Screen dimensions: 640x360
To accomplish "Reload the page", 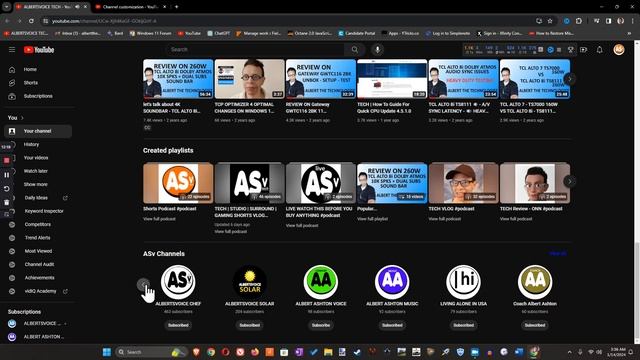I will point(31,21).
